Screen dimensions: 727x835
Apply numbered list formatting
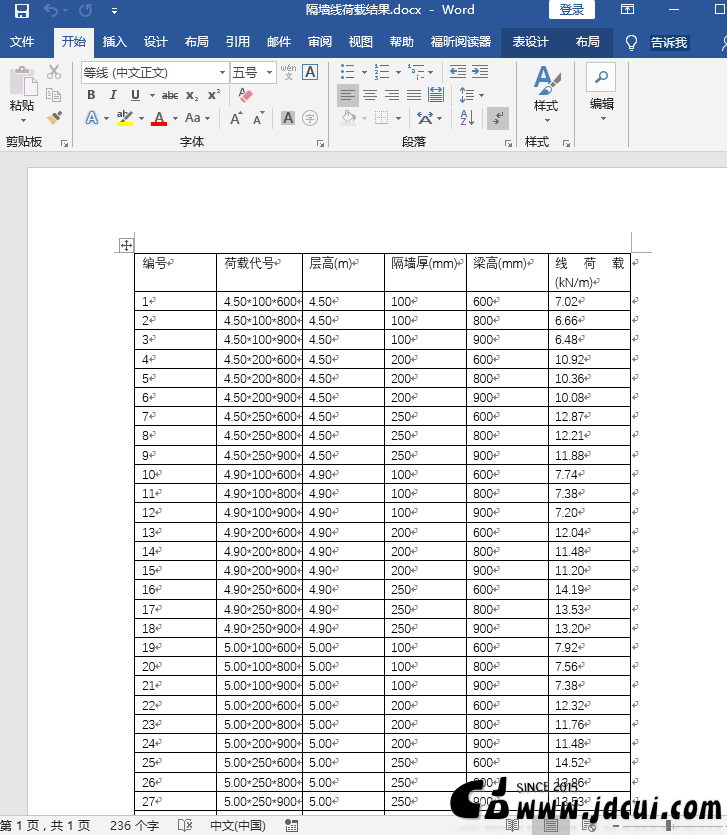coord(382,72)
